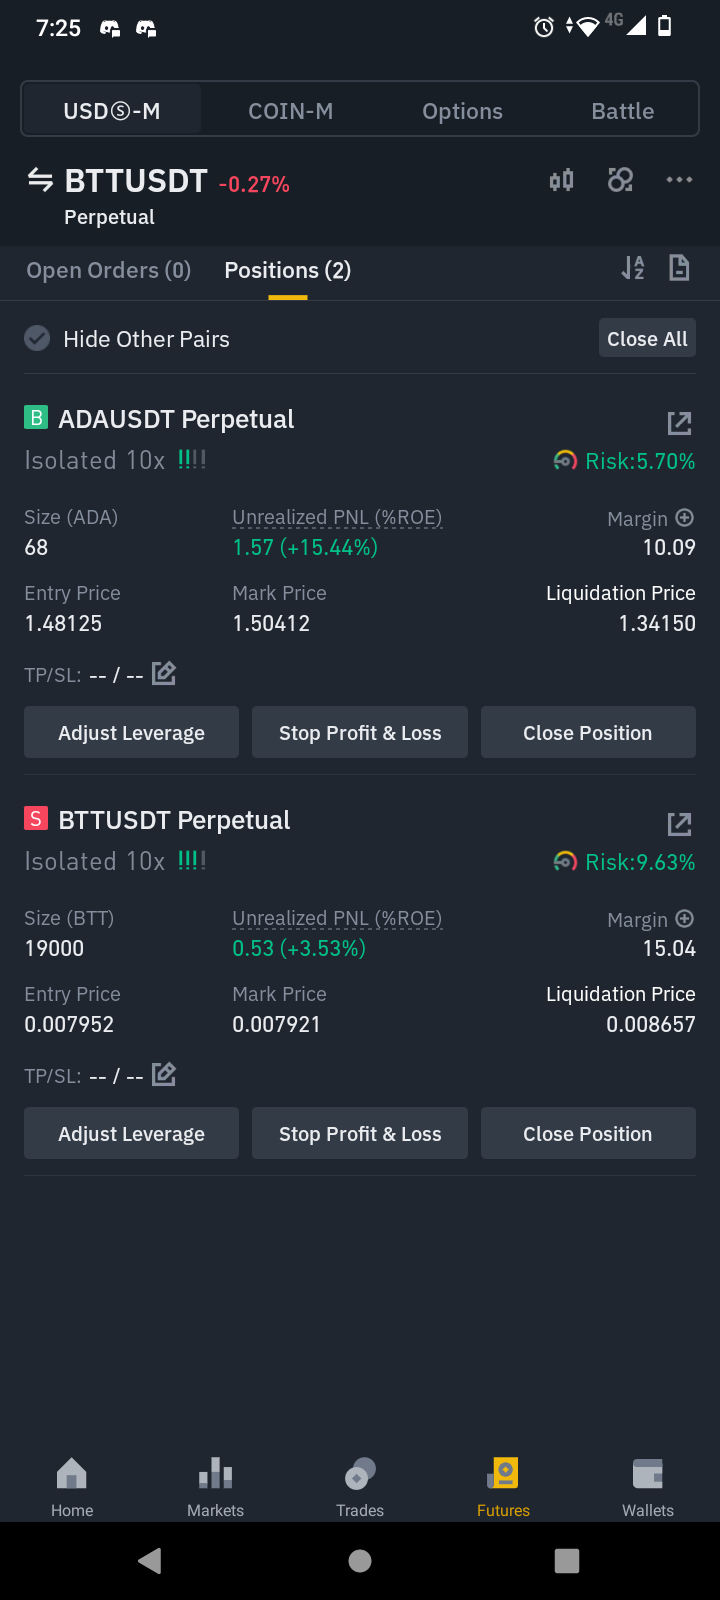Open the order history document icon

[679, 268]
